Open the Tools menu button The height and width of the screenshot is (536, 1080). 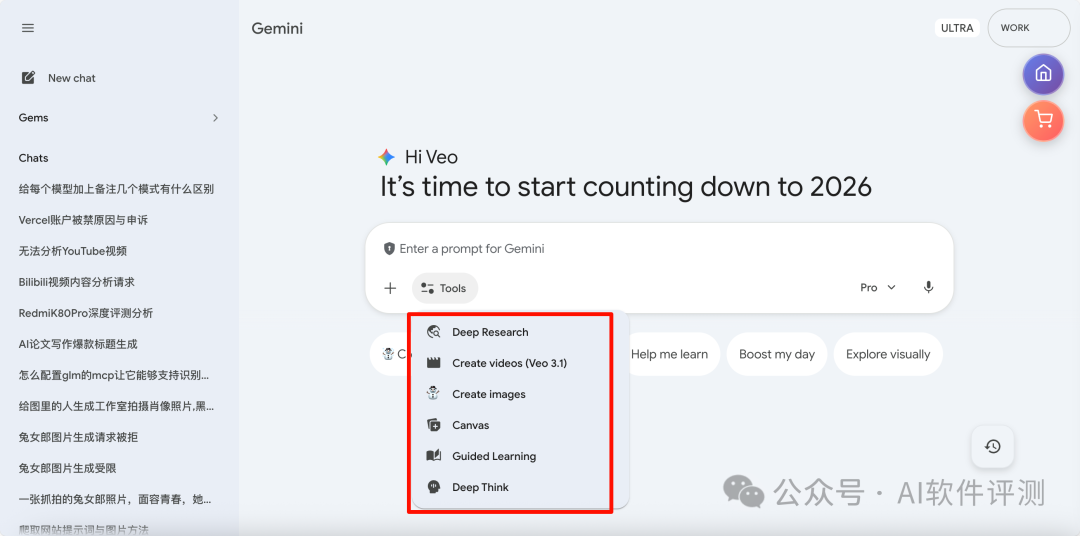click(x=444, y=288)
